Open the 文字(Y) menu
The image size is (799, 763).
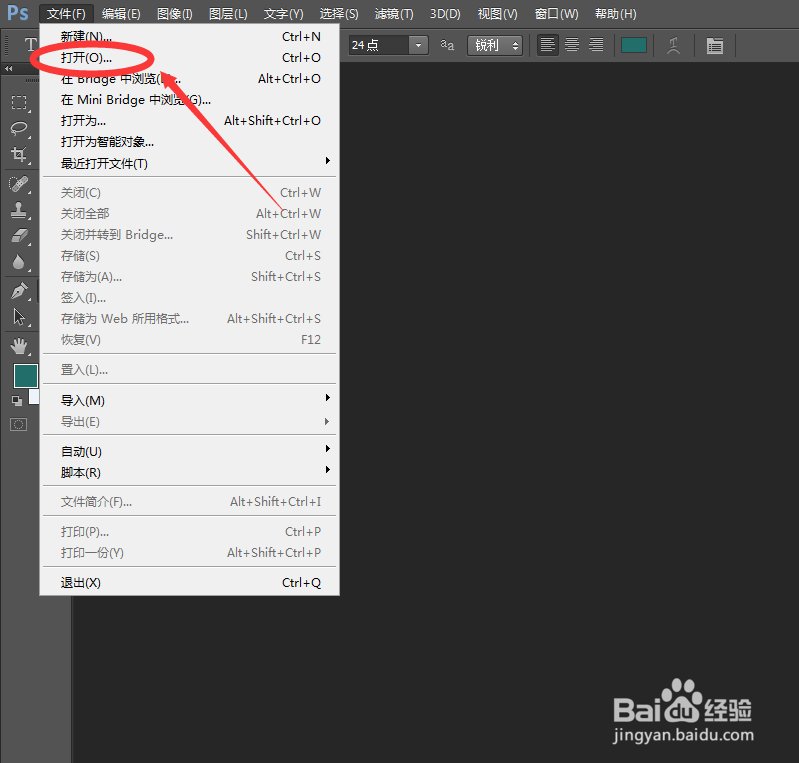click(283, 14)
